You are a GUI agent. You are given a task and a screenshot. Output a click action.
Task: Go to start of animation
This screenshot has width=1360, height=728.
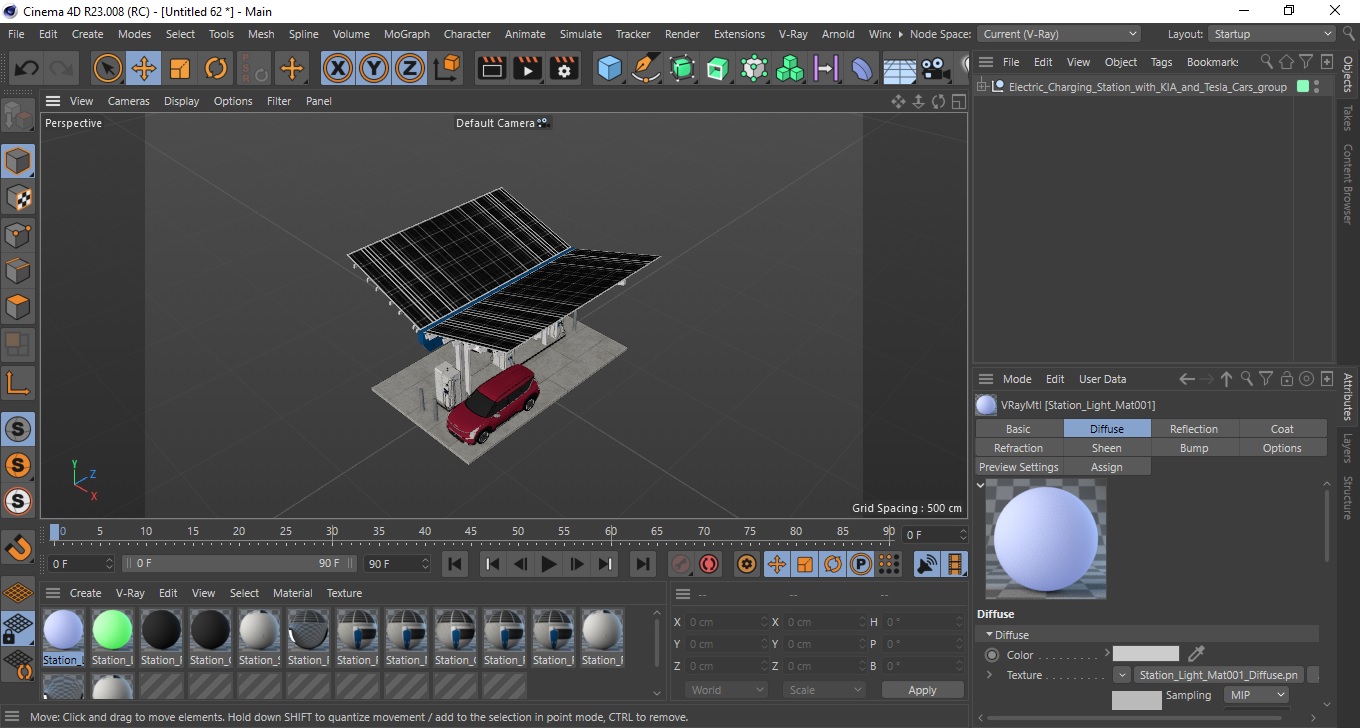click(x=455, y=564)
